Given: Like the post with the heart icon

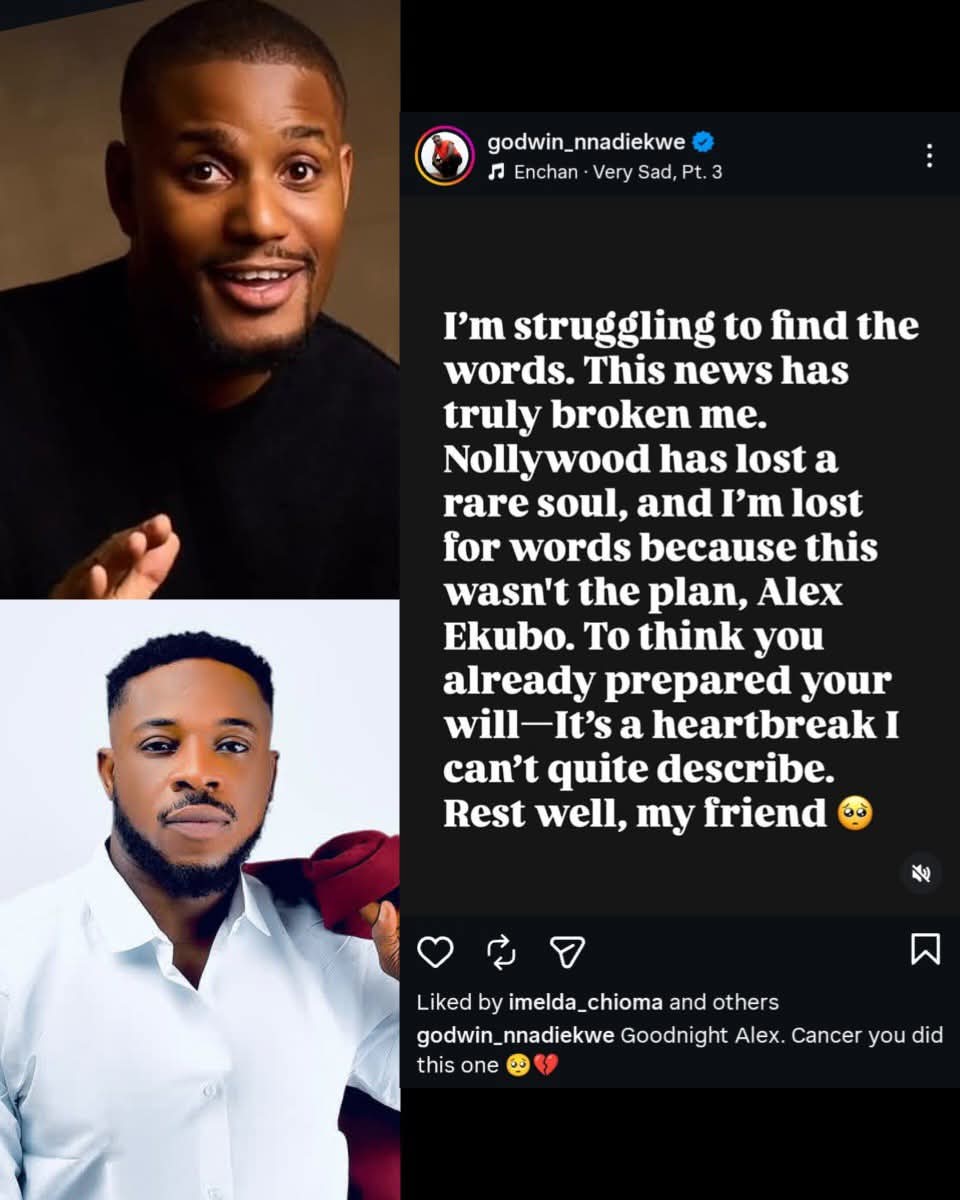Looking at the screenshot, I should 435,951.
